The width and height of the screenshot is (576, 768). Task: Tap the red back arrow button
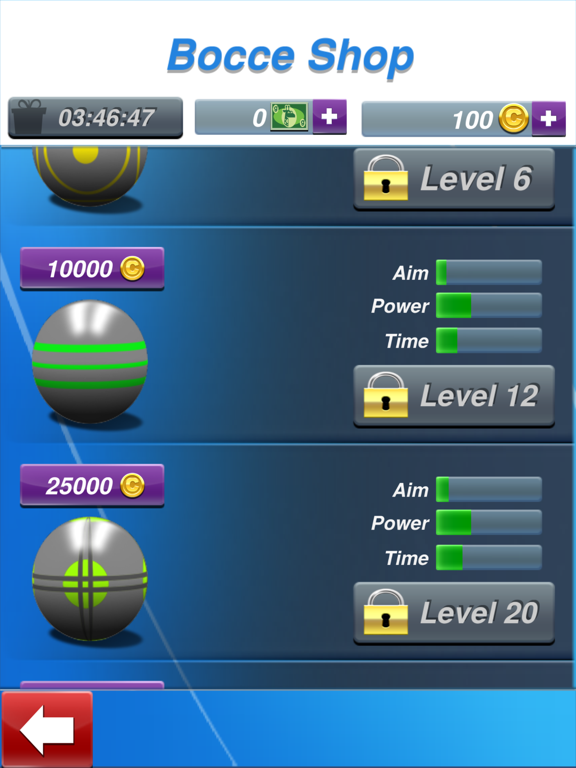pyautogui.click(x=47, y=729)
